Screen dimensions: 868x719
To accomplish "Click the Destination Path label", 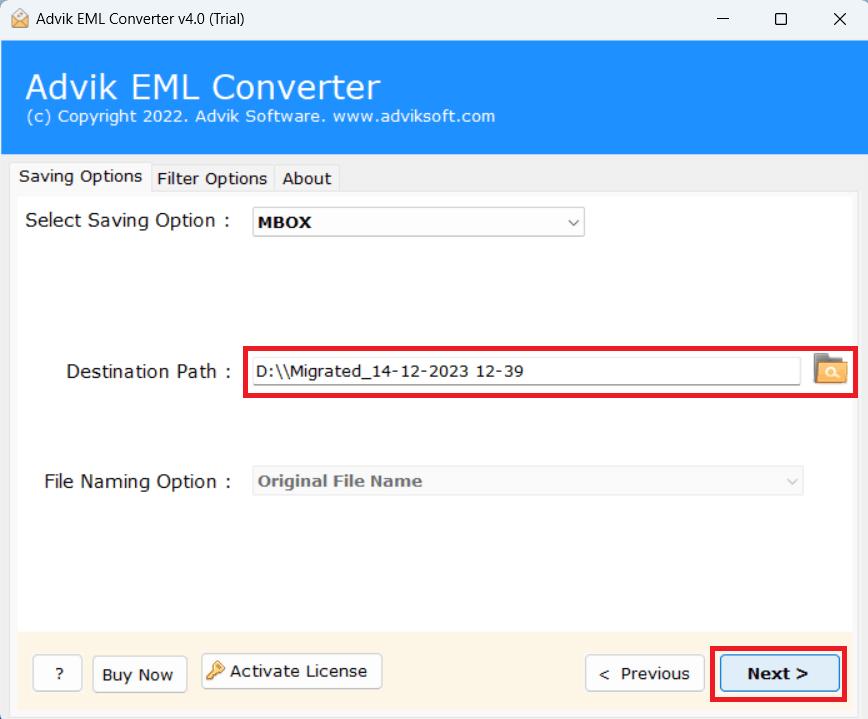I will pos(148,371).
